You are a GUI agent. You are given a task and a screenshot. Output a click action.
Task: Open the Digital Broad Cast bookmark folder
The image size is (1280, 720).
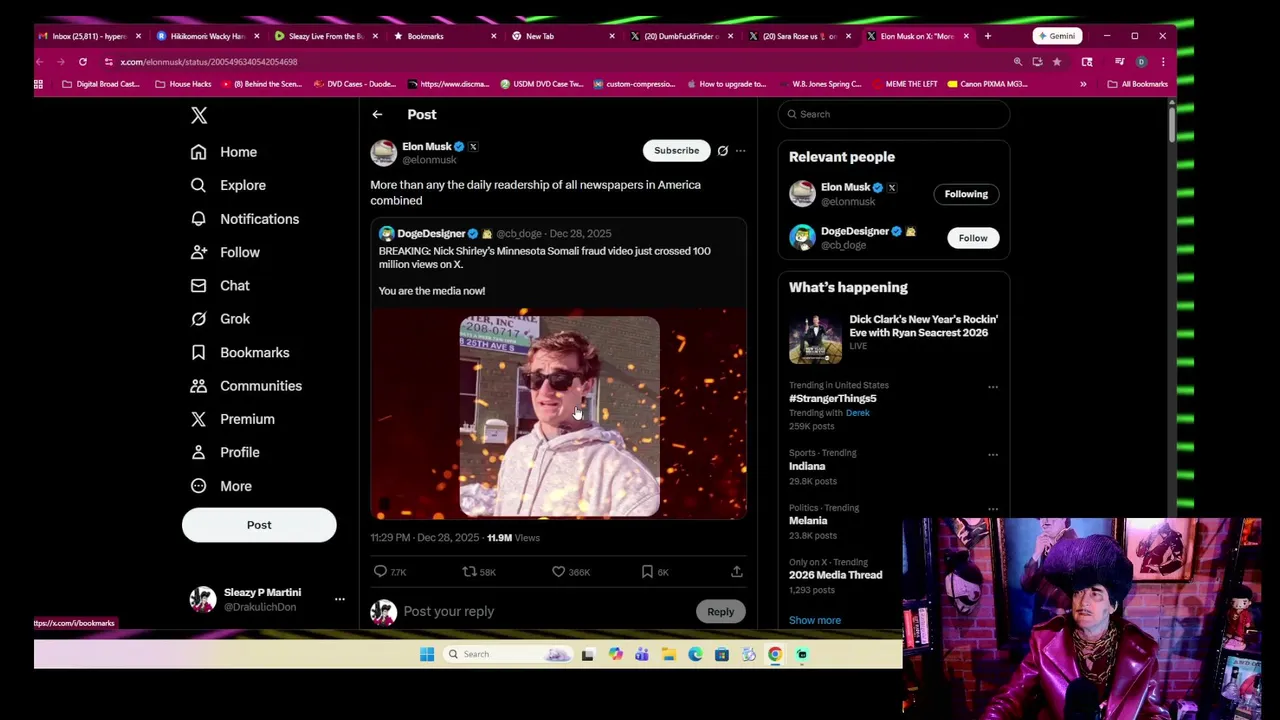click(x=100, y=84)
